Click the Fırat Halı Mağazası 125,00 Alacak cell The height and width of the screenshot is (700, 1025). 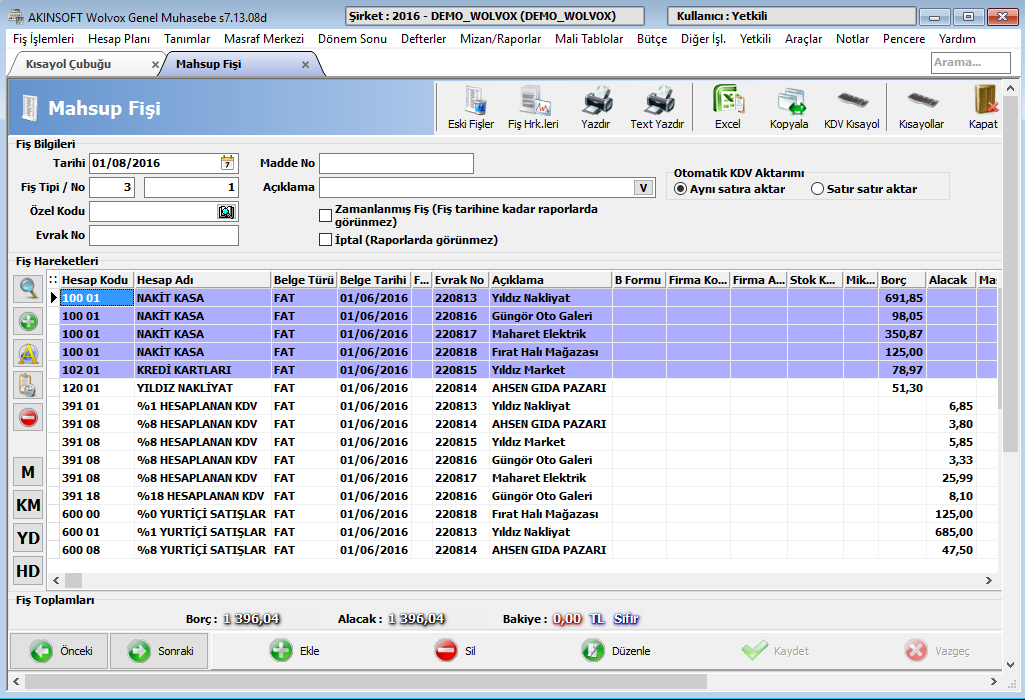pos(951,514)
